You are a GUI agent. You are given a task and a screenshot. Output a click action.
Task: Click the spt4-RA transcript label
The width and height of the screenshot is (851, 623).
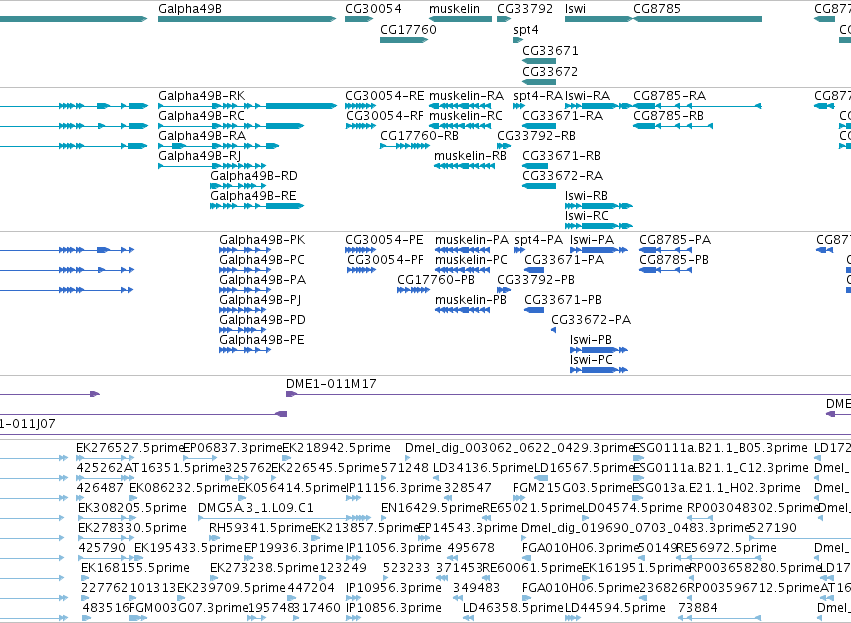tap(538, 96)
